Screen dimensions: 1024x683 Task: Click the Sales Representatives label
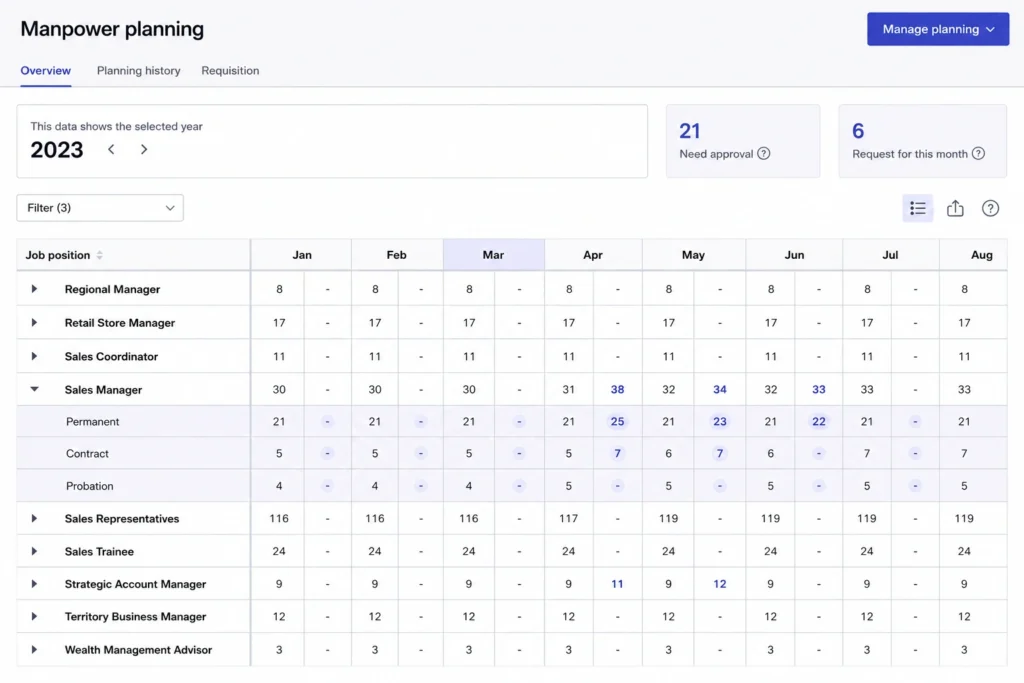121,518
